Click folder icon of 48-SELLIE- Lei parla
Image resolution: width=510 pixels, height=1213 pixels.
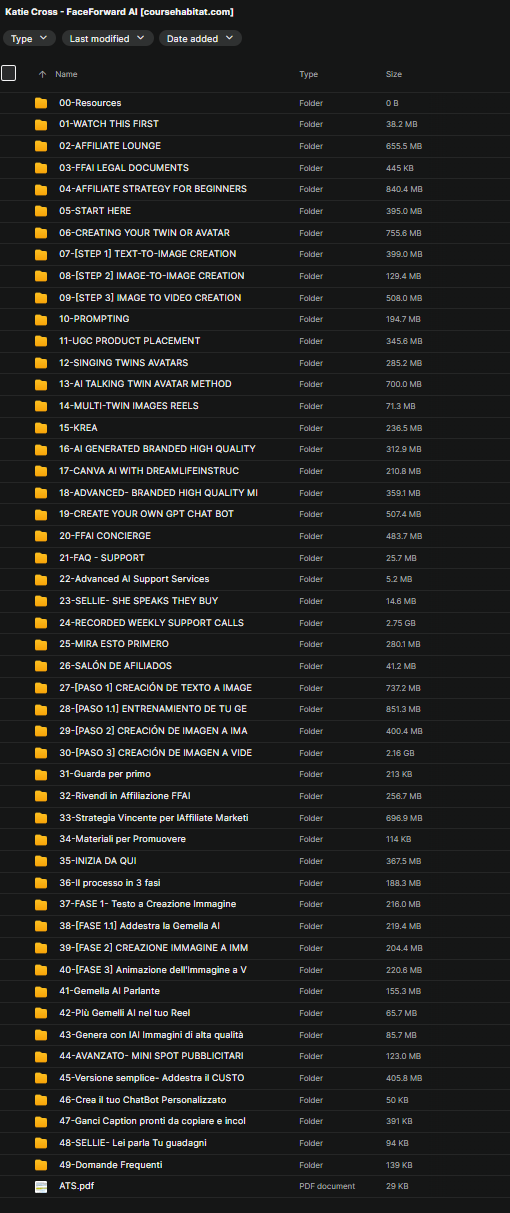pyautogui.click(x=41, y=1143)
